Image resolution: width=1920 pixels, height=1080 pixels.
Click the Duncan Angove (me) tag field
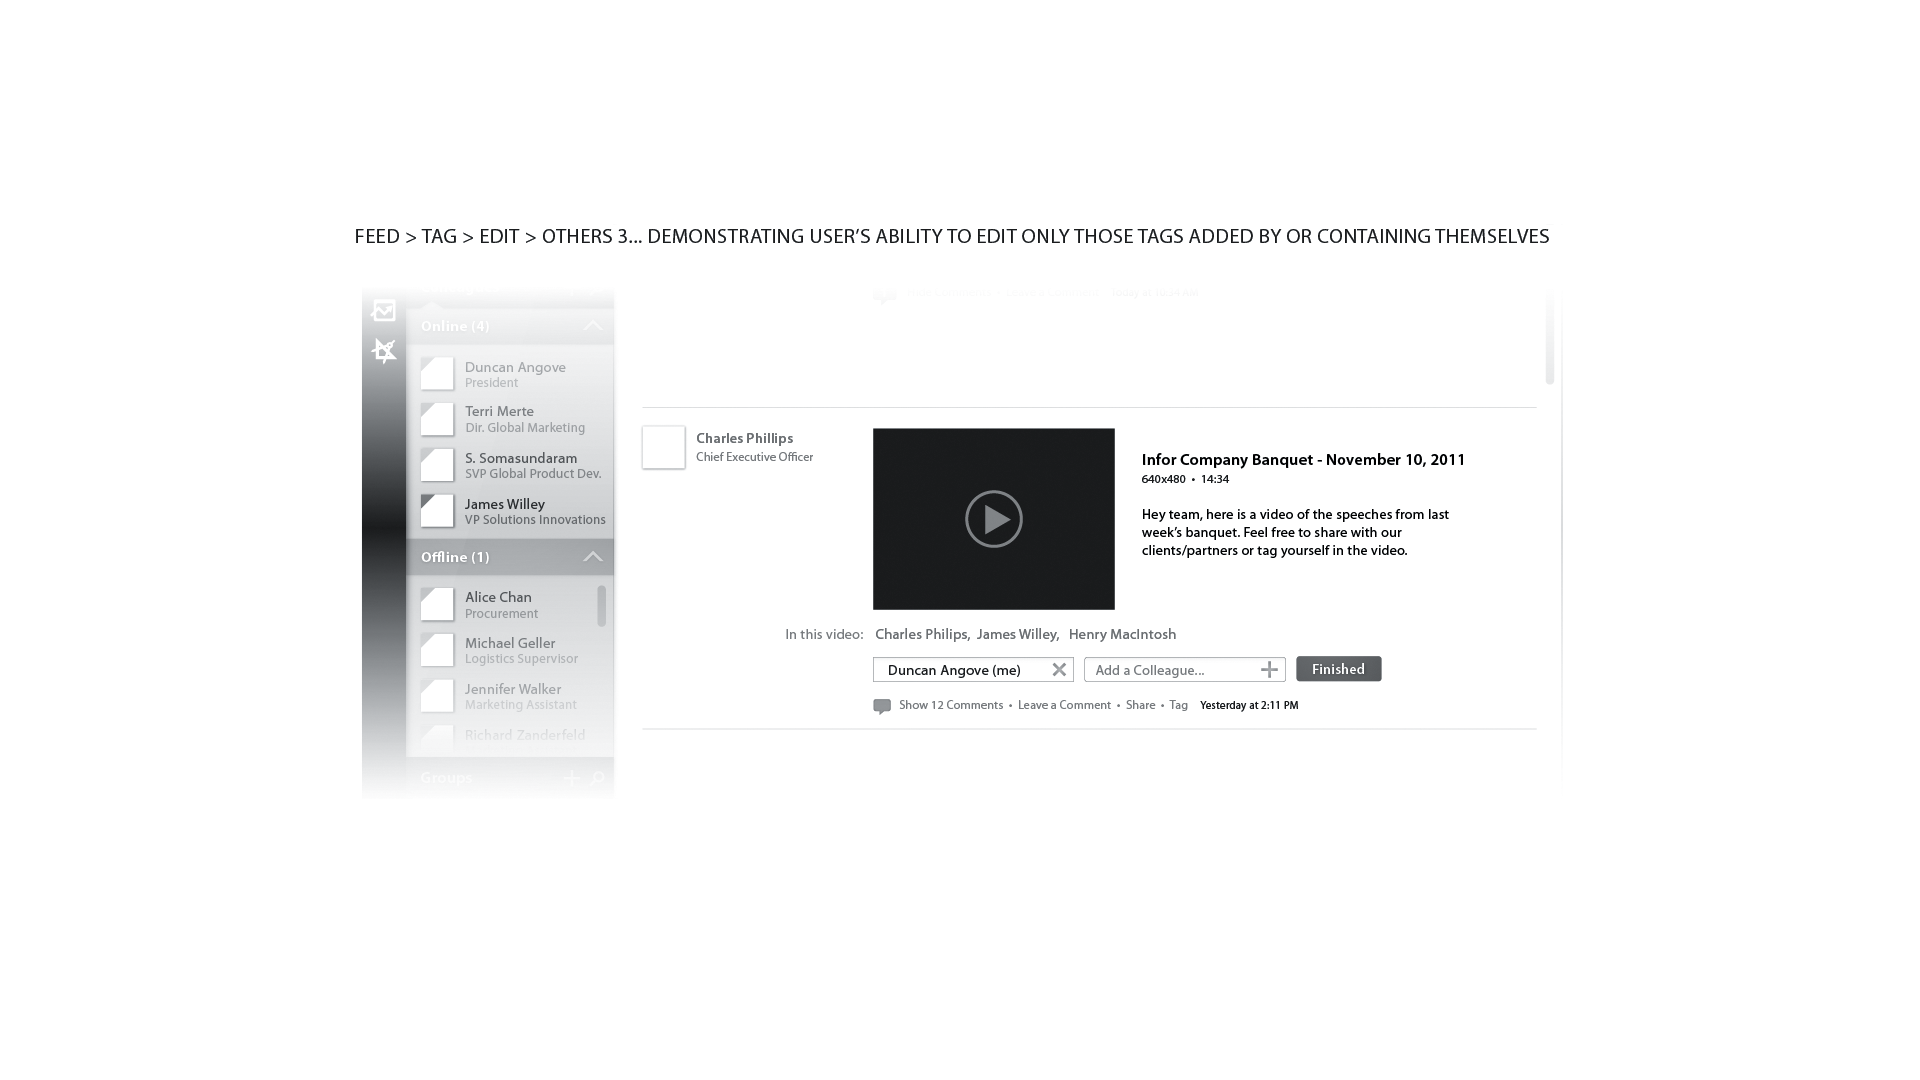pyautogui.click(x=973, y=670)
